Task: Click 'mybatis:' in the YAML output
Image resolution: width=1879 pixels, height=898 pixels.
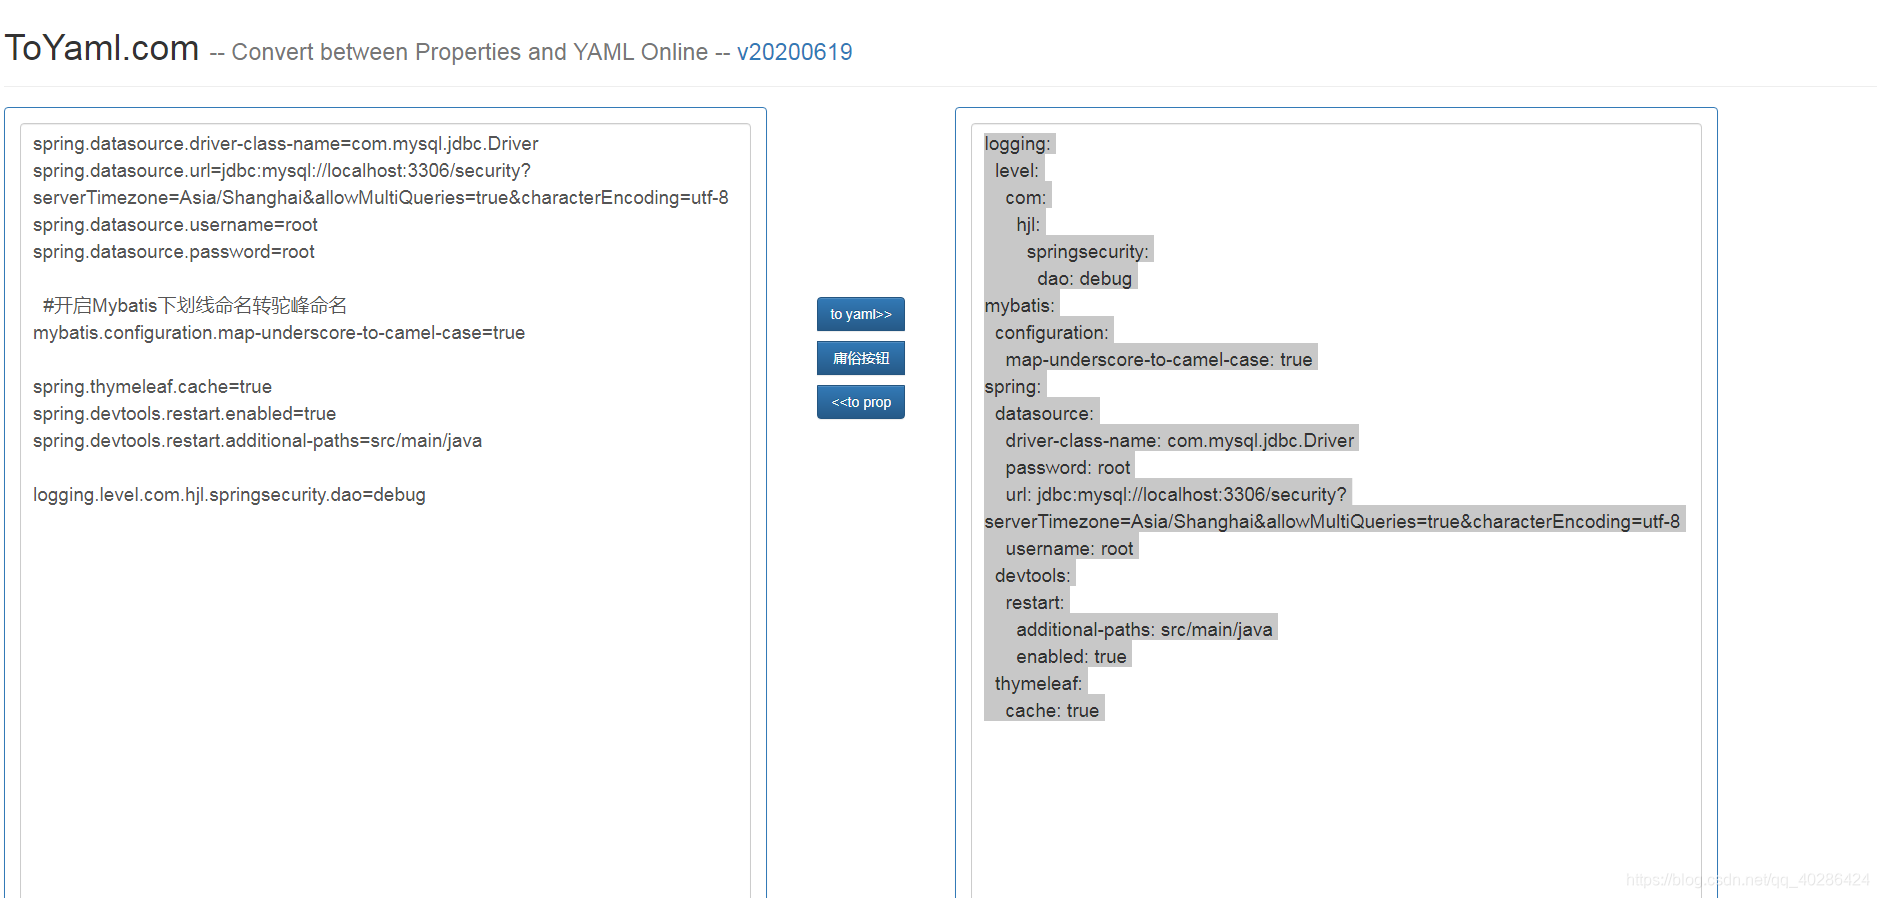Action: [1020, 306]
